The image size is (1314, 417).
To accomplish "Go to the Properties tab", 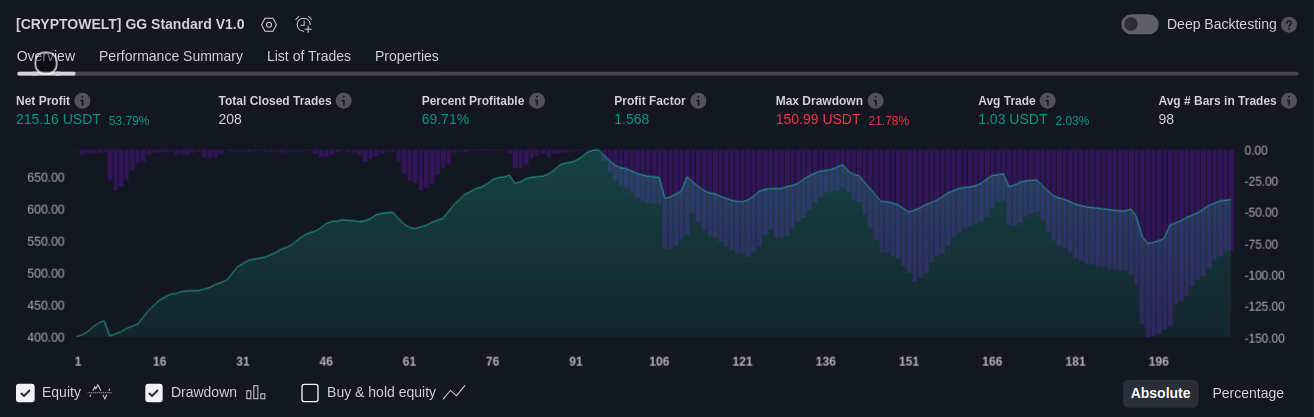I will 407,56.
